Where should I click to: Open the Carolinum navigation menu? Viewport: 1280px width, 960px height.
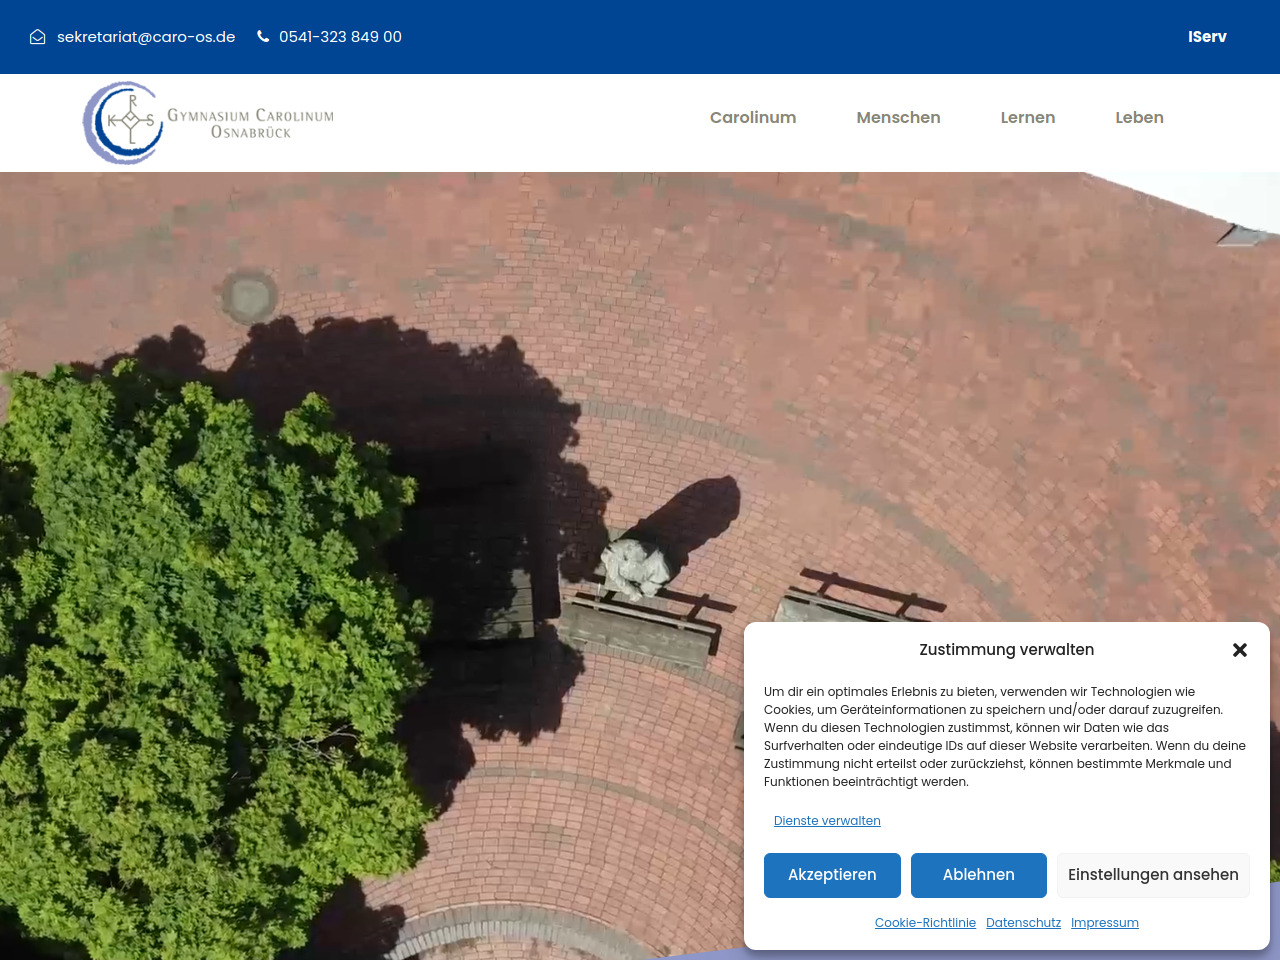tap(753, 118)
